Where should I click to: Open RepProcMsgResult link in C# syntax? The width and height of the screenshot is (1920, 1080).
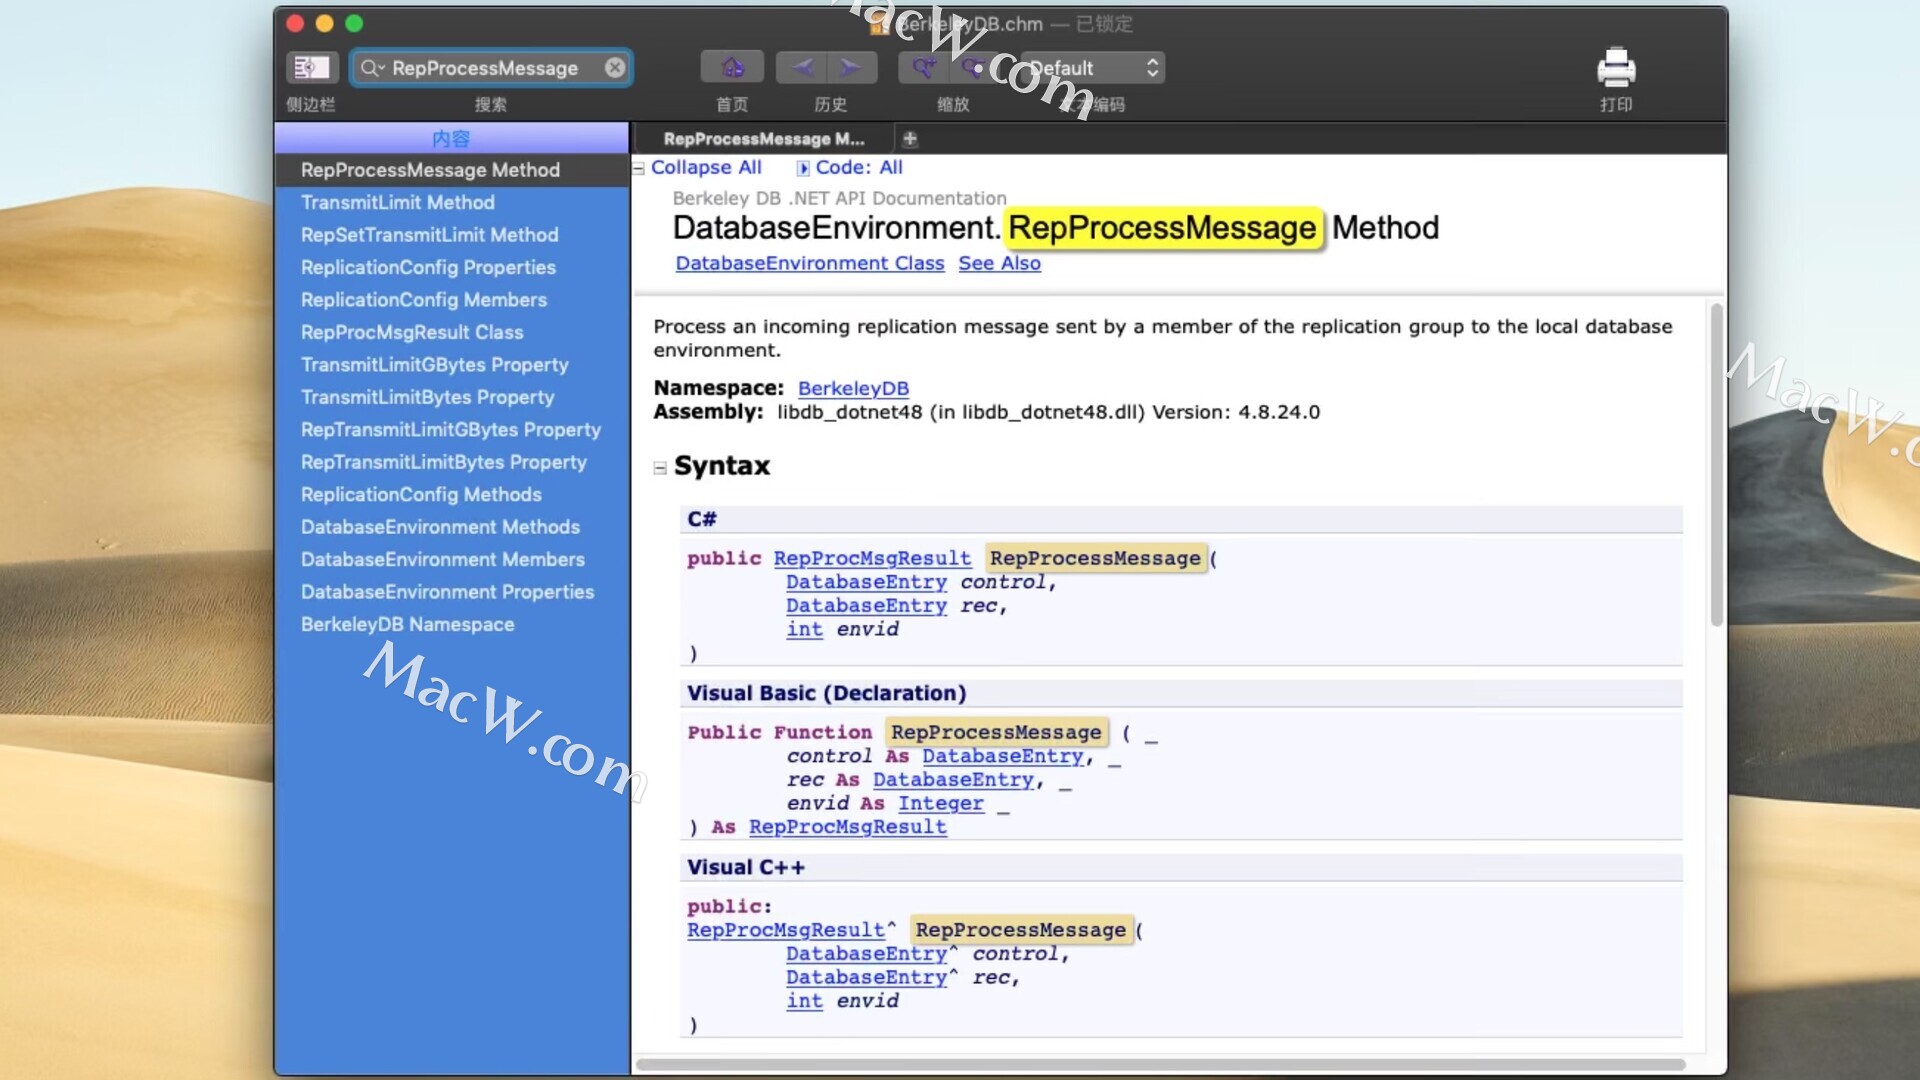tap(872, 559)
